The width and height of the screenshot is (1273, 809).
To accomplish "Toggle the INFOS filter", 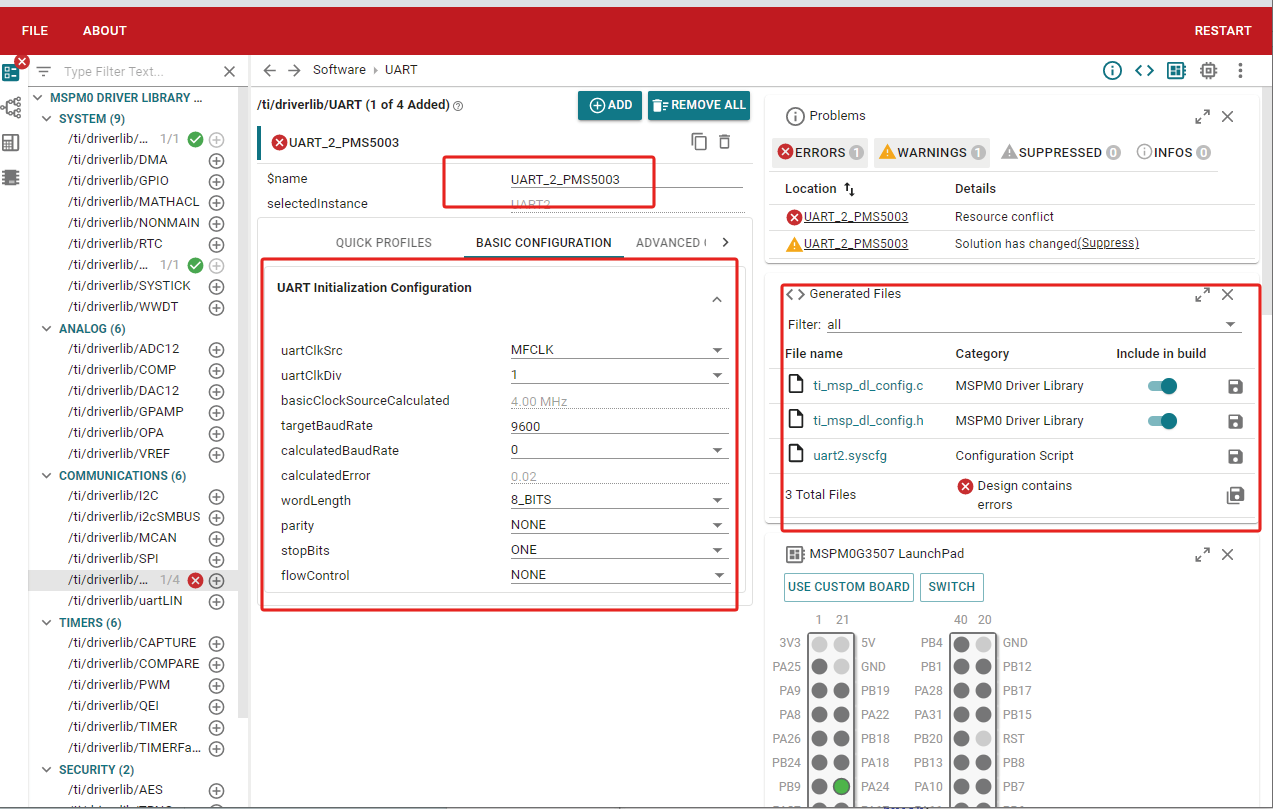I will pyautogui.click(x=1173, y=152).
